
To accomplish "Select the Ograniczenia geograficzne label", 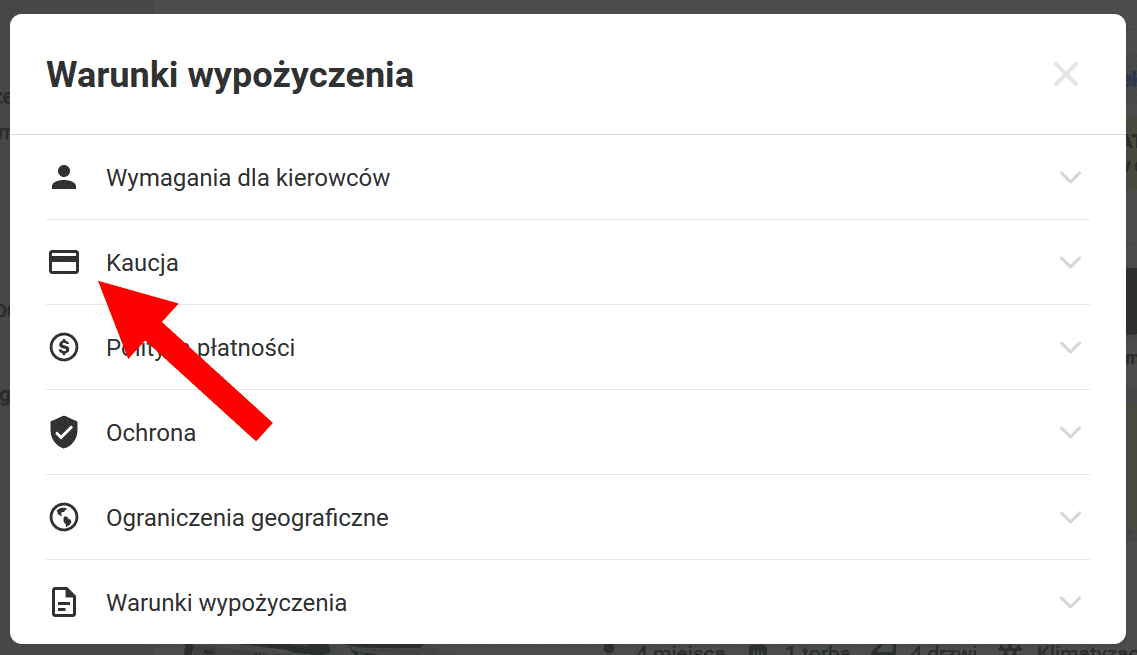I will [x=247, y=518].
